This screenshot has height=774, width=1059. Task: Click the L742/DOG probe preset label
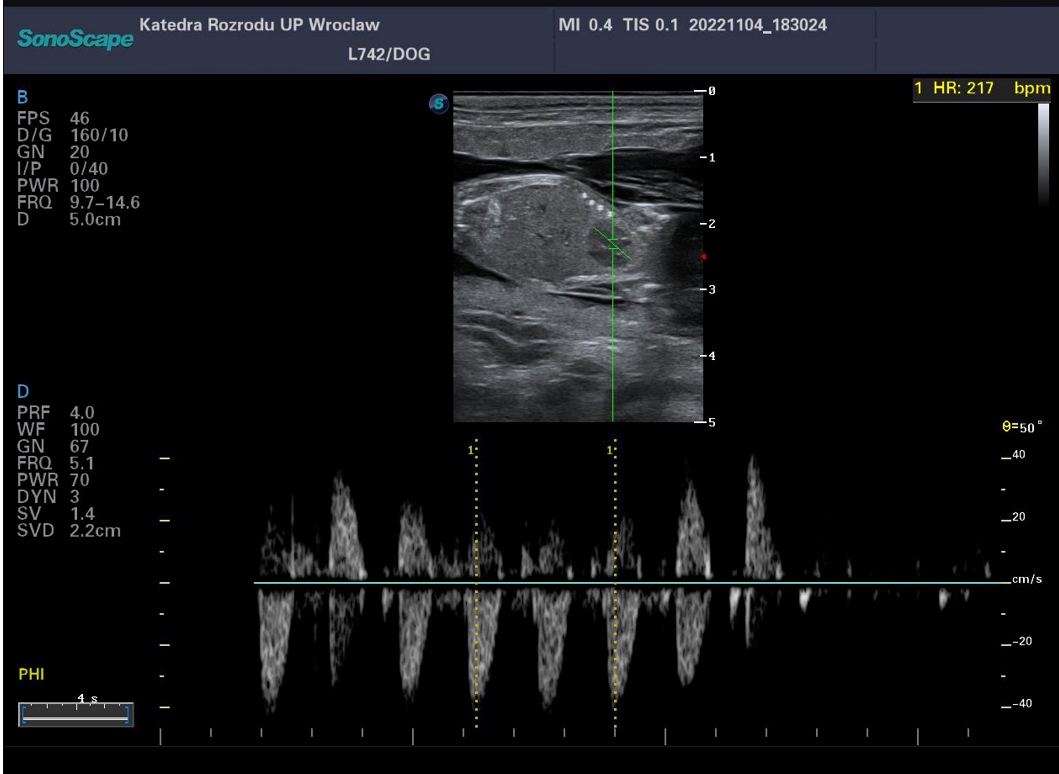(389, 55)
